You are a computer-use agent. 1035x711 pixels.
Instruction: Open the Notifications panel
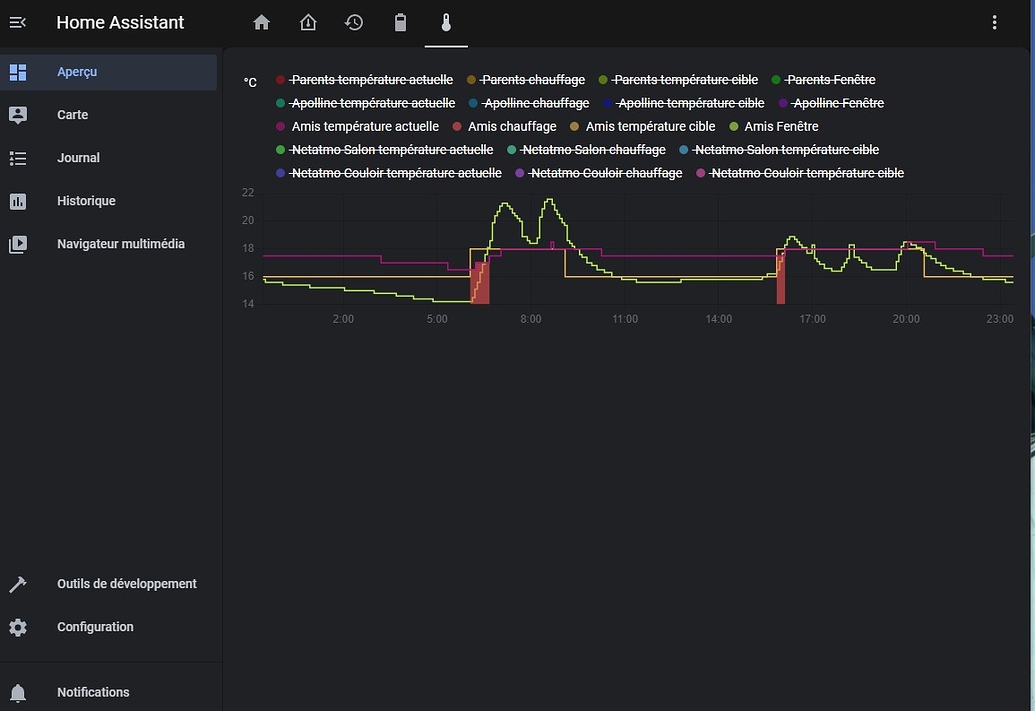click(x=93, y=692)
